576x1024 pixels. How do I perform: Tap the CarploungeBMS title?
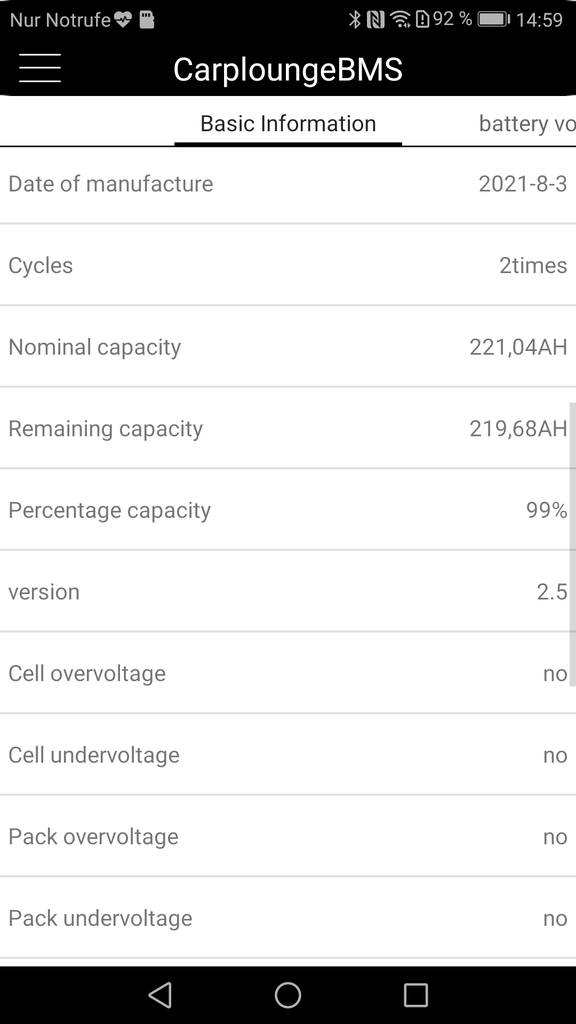[288, 69]
